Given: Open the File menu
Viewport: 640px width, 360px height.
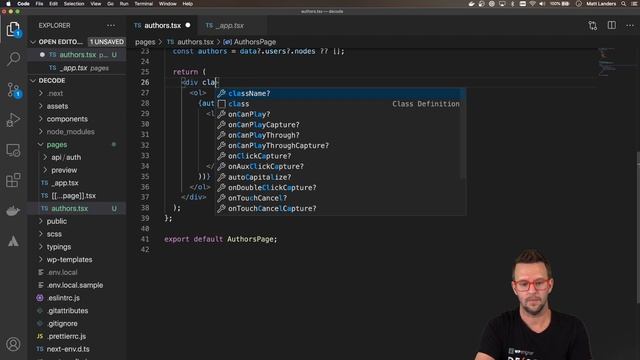Looking at the screenshot, I should point(39,4).
